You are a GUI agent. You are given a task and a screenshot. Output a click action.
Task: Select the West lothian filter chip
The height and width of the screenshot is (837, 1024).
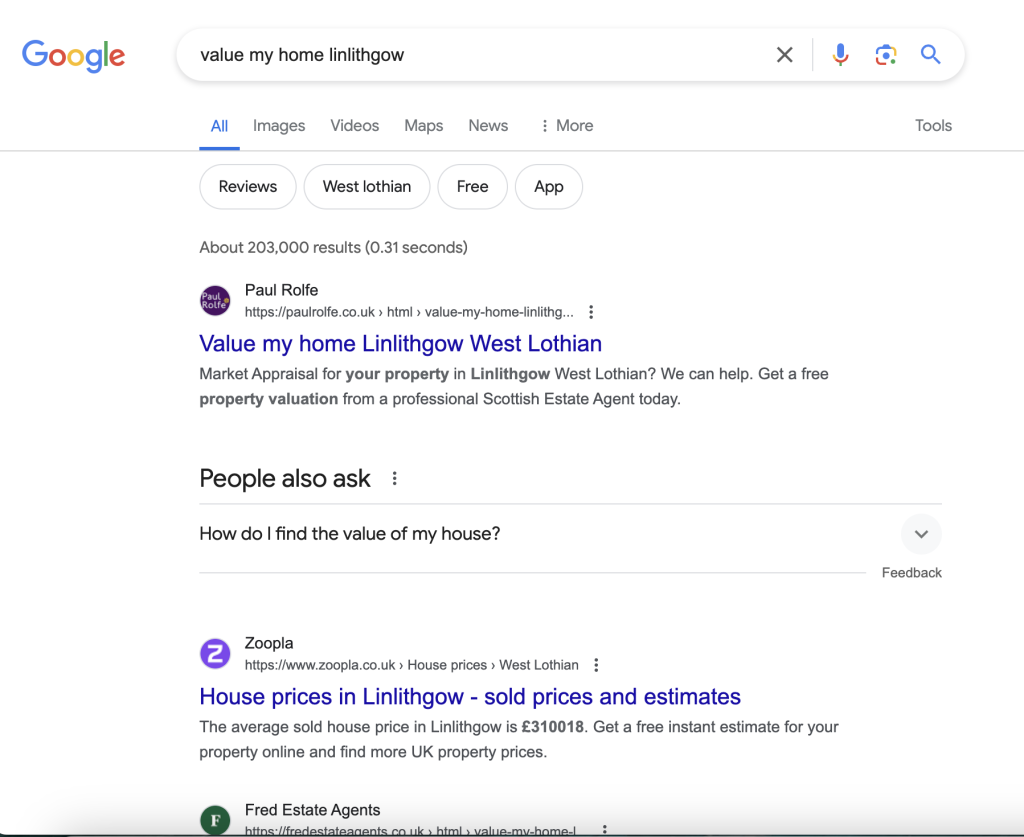pyautogui.click(x=367, y=187)
